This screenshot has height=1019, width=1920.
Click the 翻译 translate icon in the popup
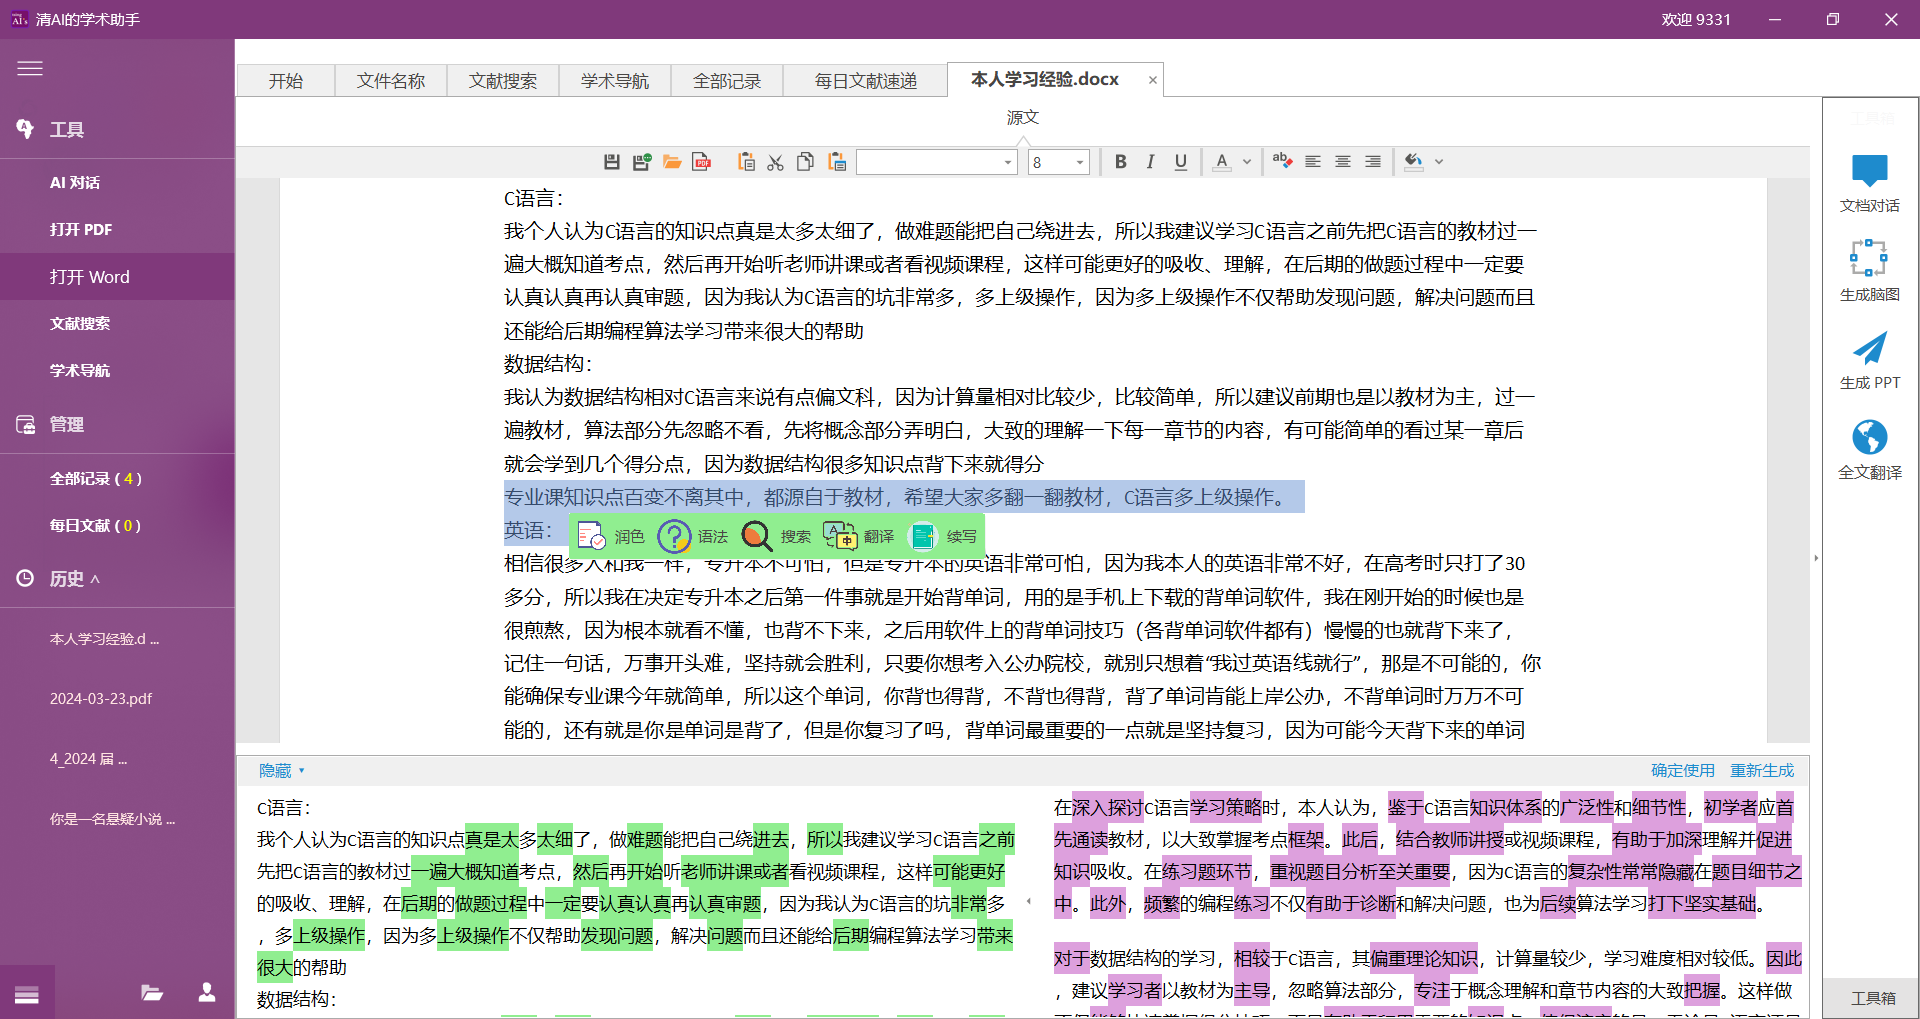pyautogui.click(x=840, y=537)
